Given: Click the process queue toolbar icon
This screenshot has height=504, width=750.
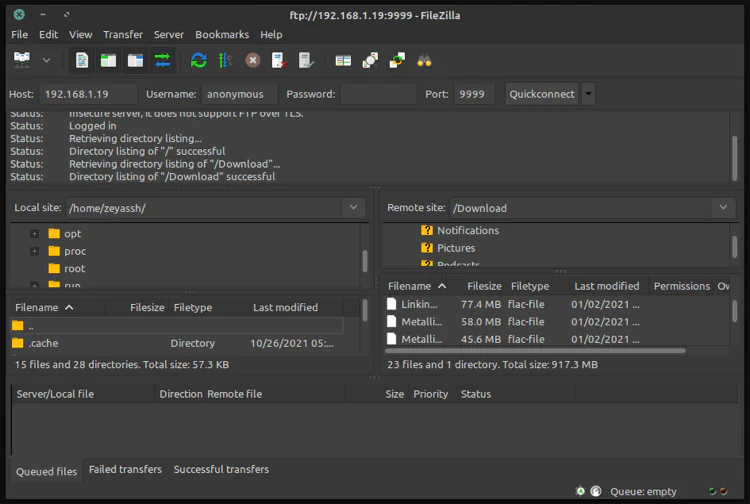Looking at the screenshot, I should 225,61.
